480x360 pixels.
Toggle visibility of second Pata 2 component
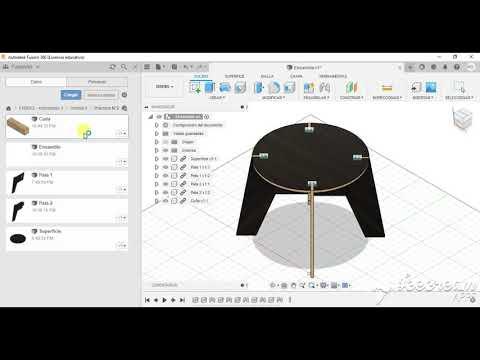coord(165,192)
